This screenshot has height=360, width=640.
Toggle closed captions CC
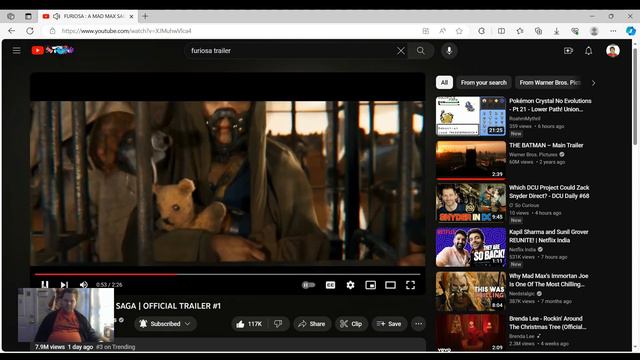tap(330, 285)
